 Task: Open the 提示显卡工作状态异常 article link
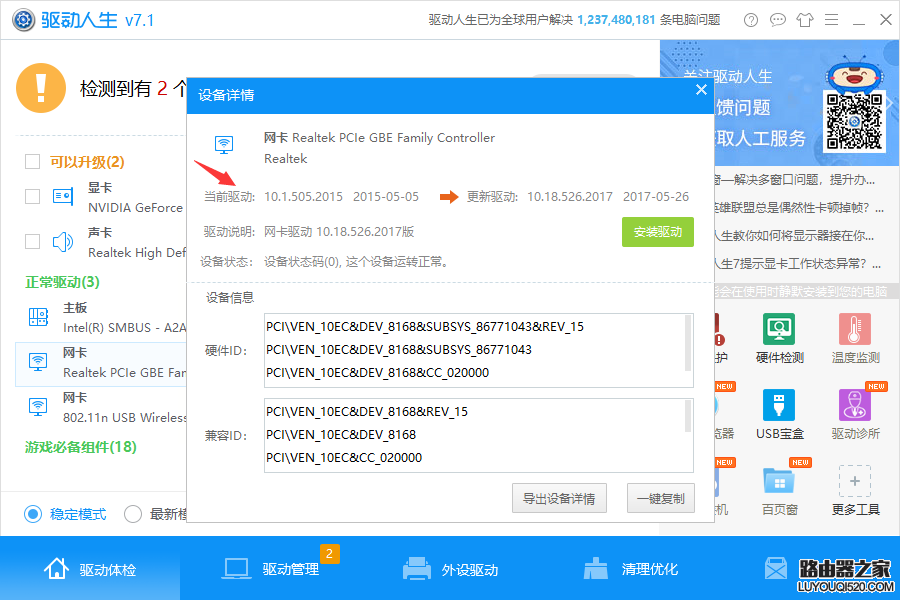click(x=798, y=264)
